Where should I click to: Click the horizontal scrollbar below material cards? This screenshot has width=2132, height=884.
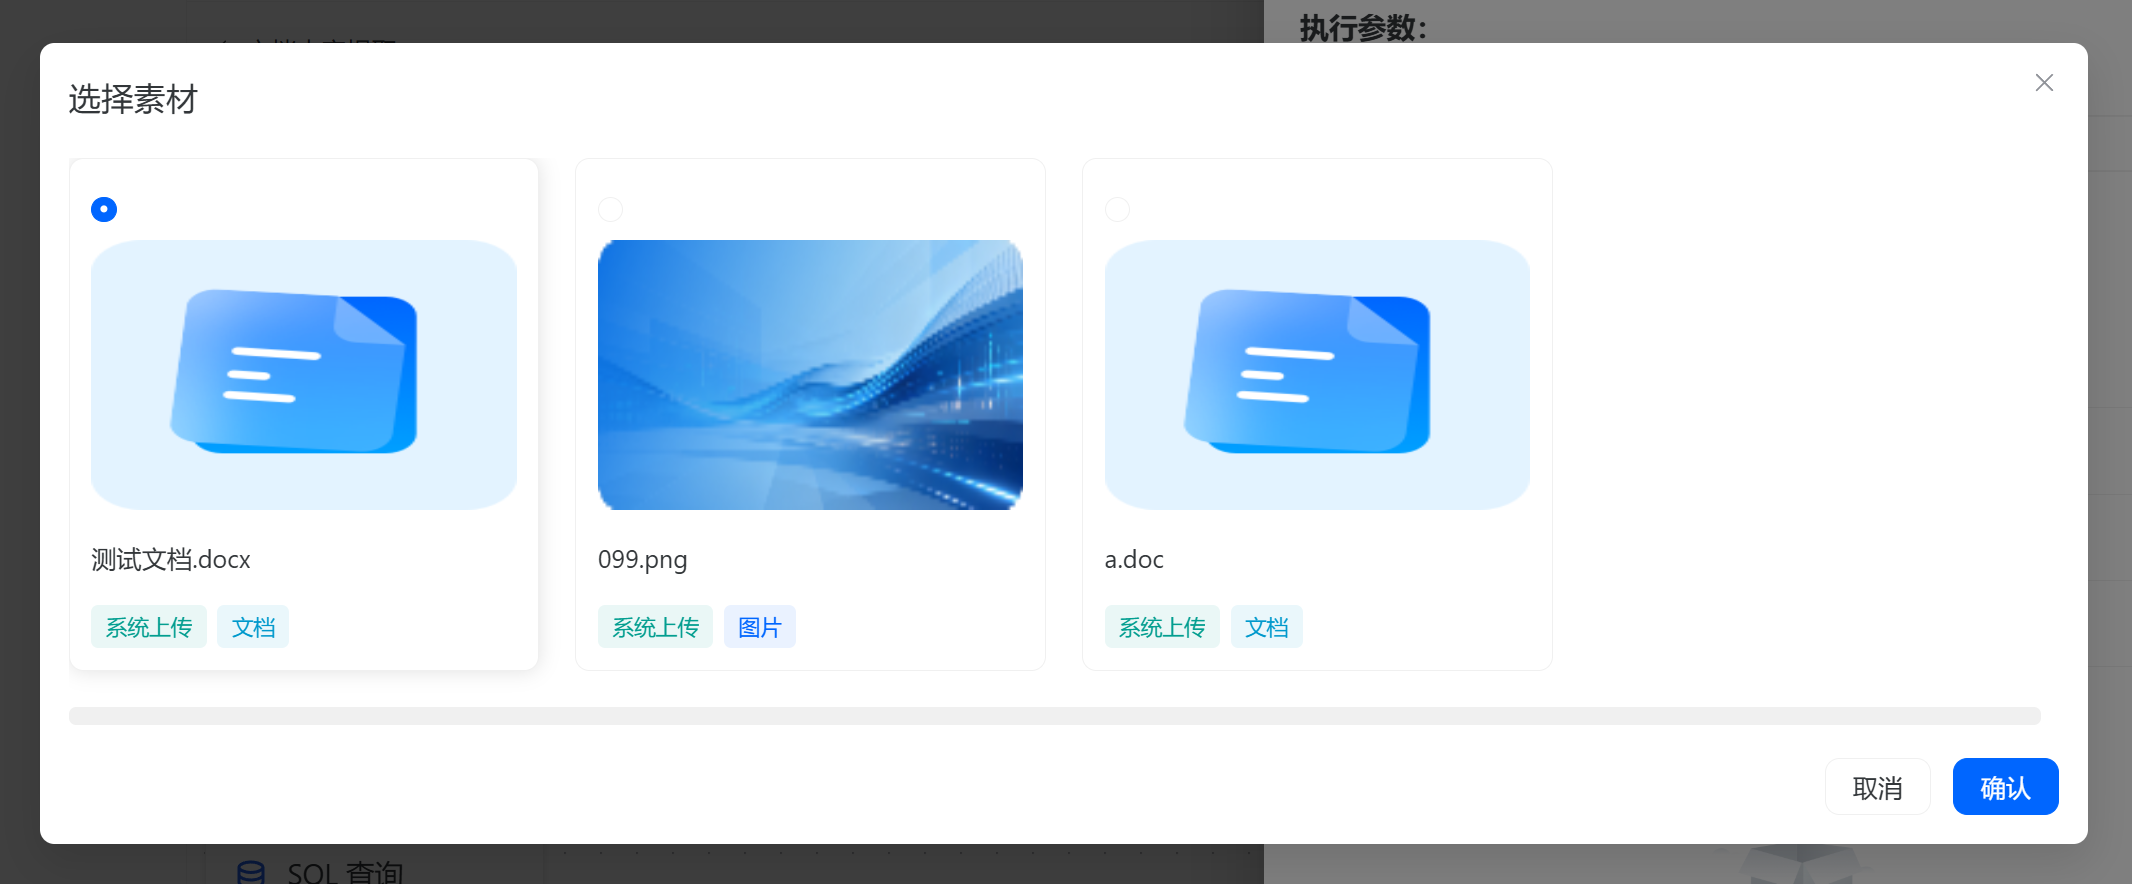point(1054,716)
